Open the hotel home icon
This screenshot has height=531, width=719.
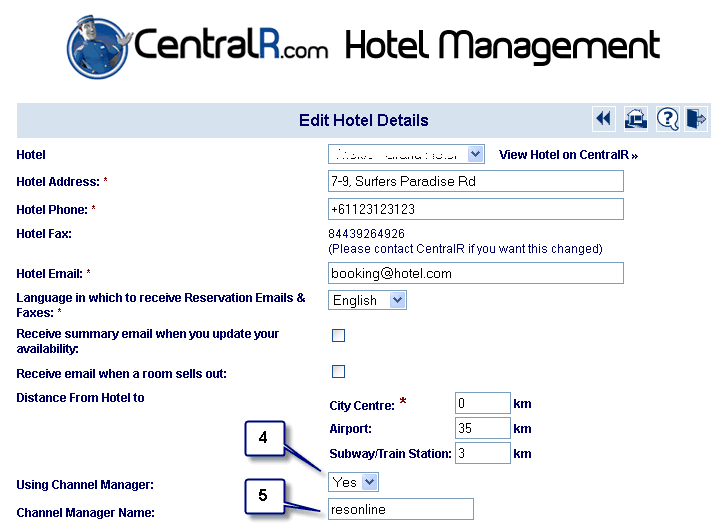pos(636,119)
